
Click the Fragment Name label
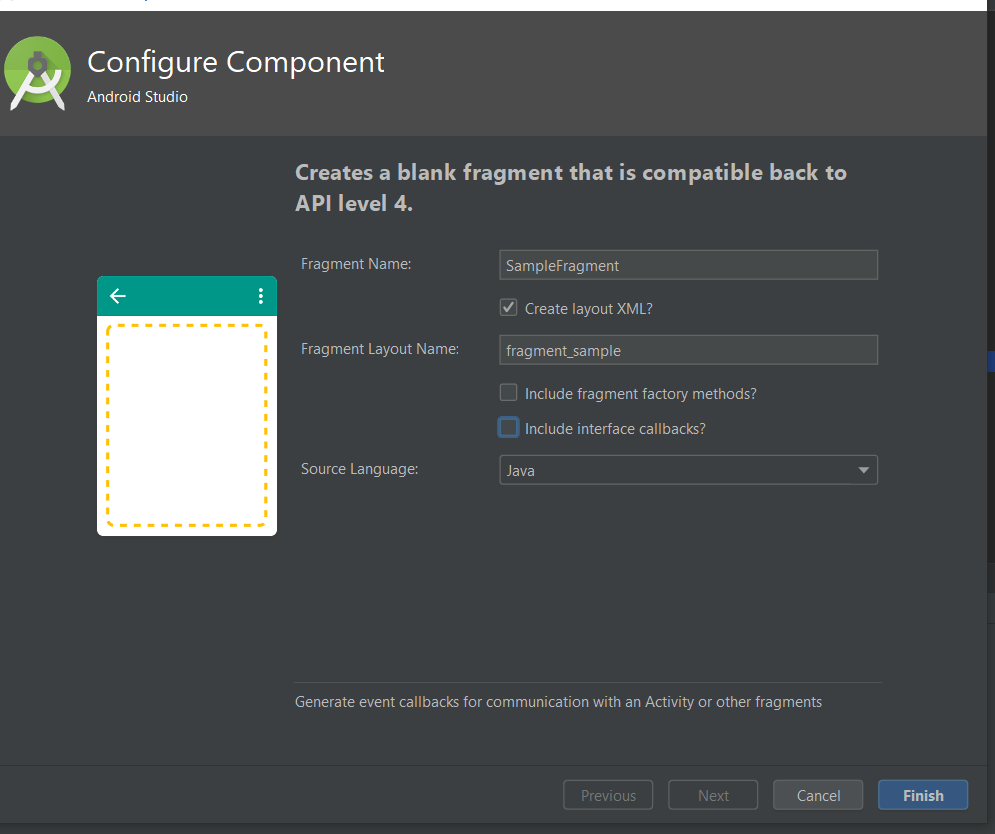pos(356,264)
